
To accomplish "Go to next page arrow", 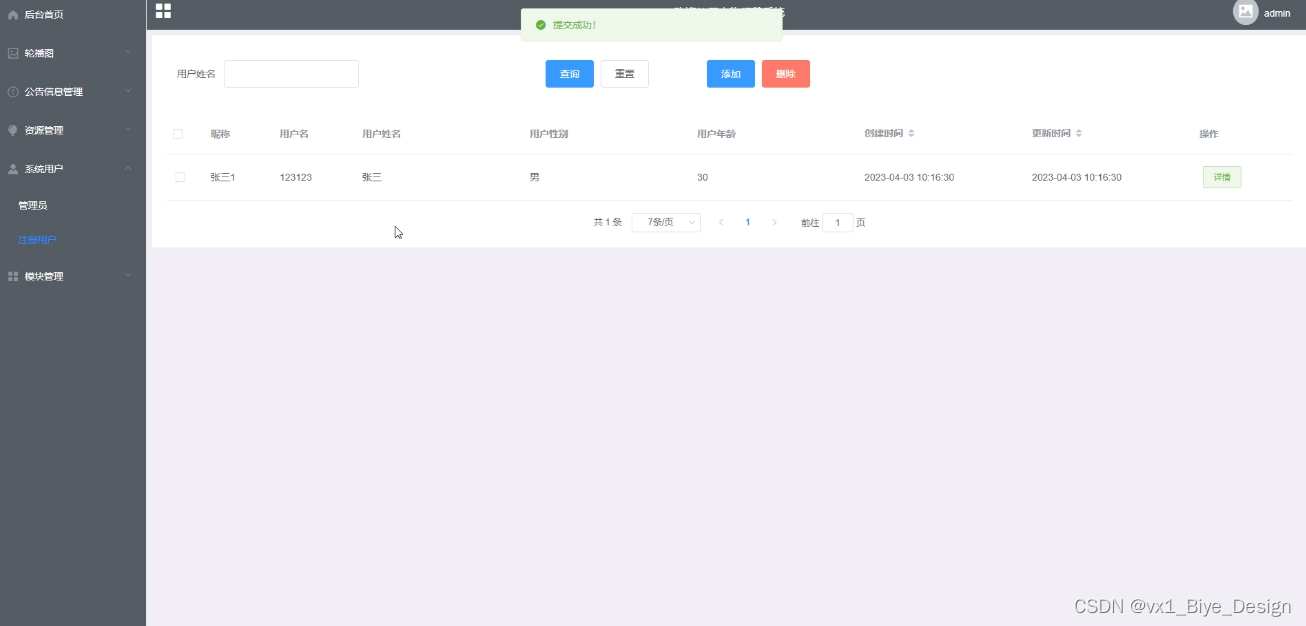I will 774,222.
